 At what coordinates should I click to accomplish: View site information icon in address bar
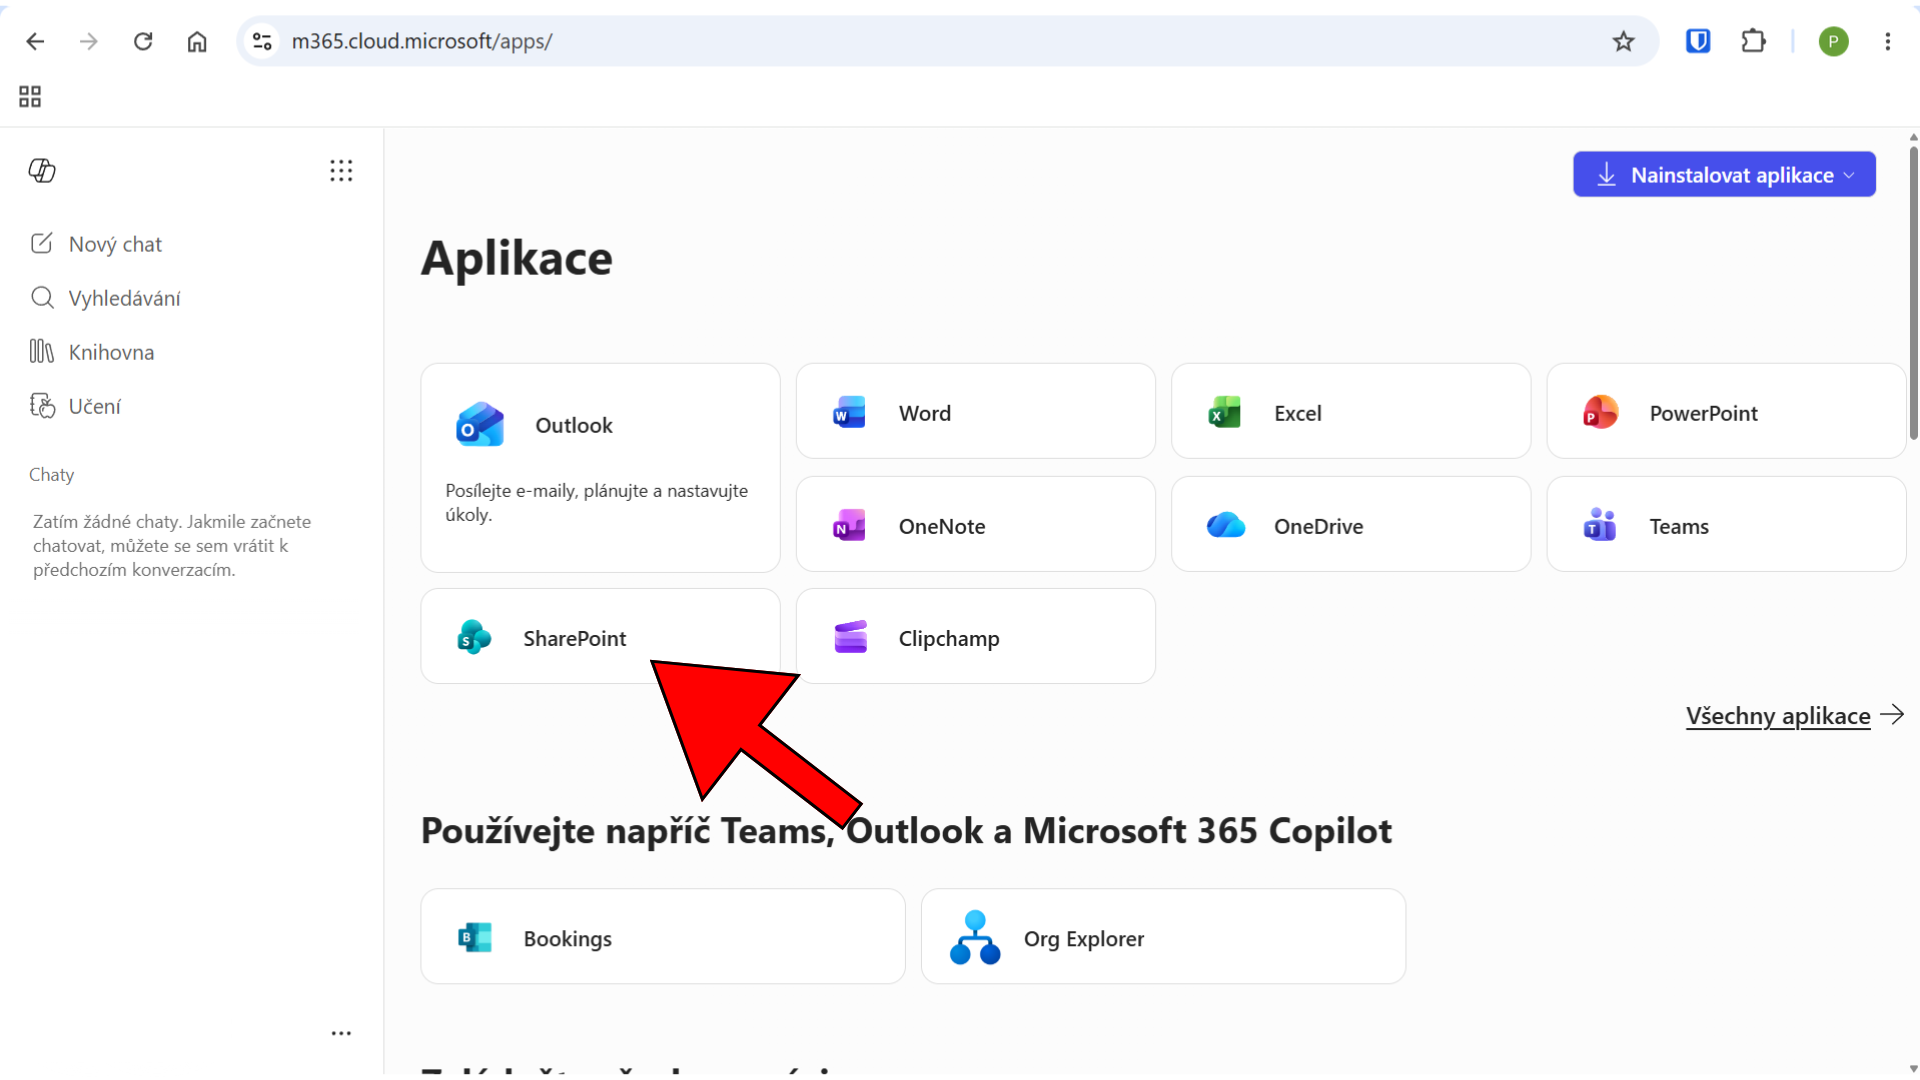[x=262, y=41]
